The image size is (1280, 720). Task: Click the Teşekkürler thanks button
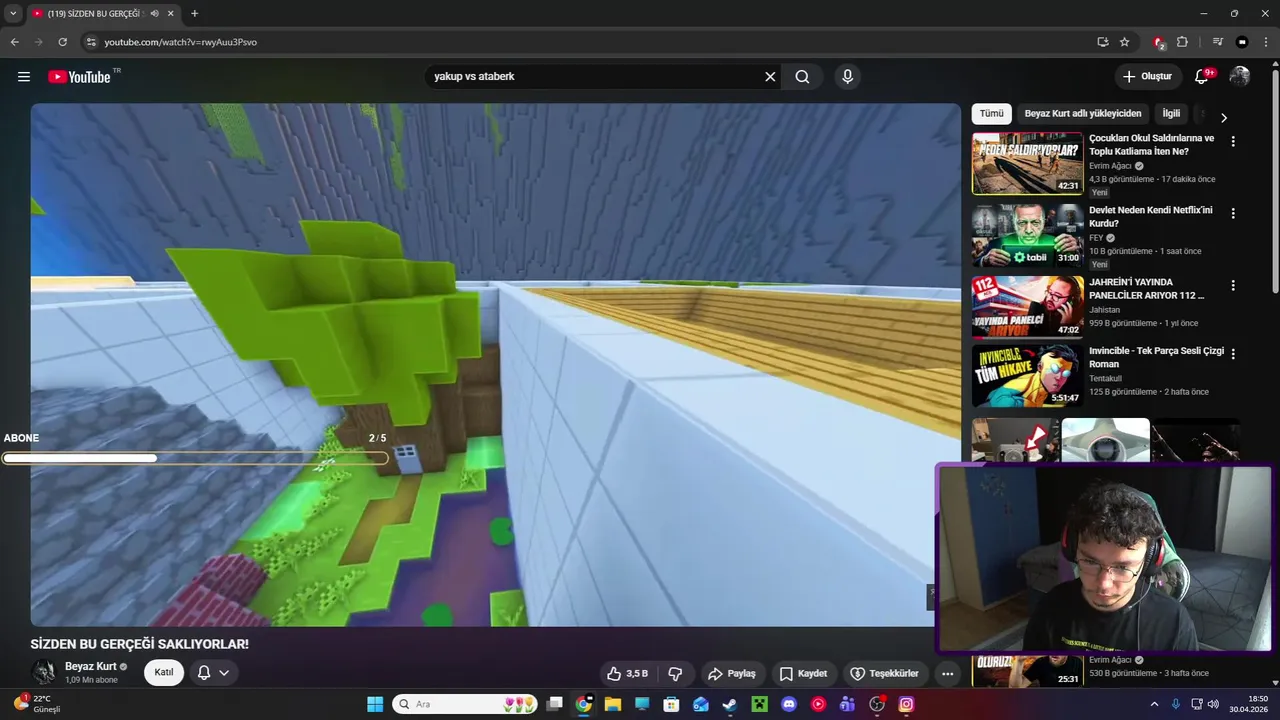(884, 673)
